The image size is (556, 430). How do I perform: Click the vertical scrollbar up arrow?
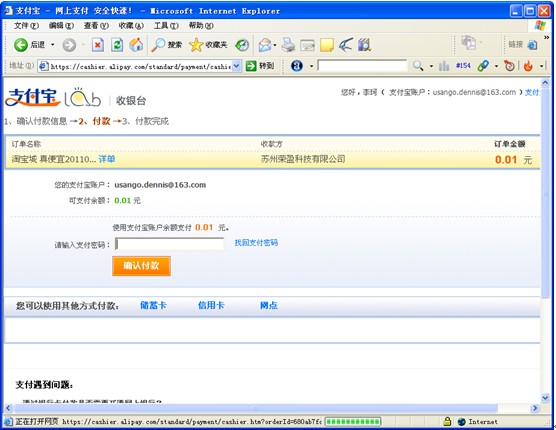(545, 83)
